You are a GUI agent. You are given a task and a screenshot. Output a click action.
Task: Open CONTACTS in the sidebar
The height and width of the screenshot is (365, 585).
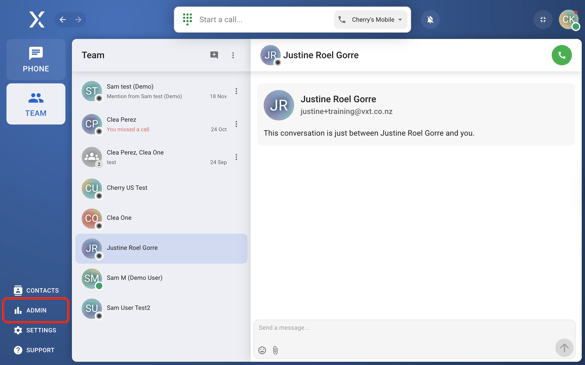[x=36, y=290]
